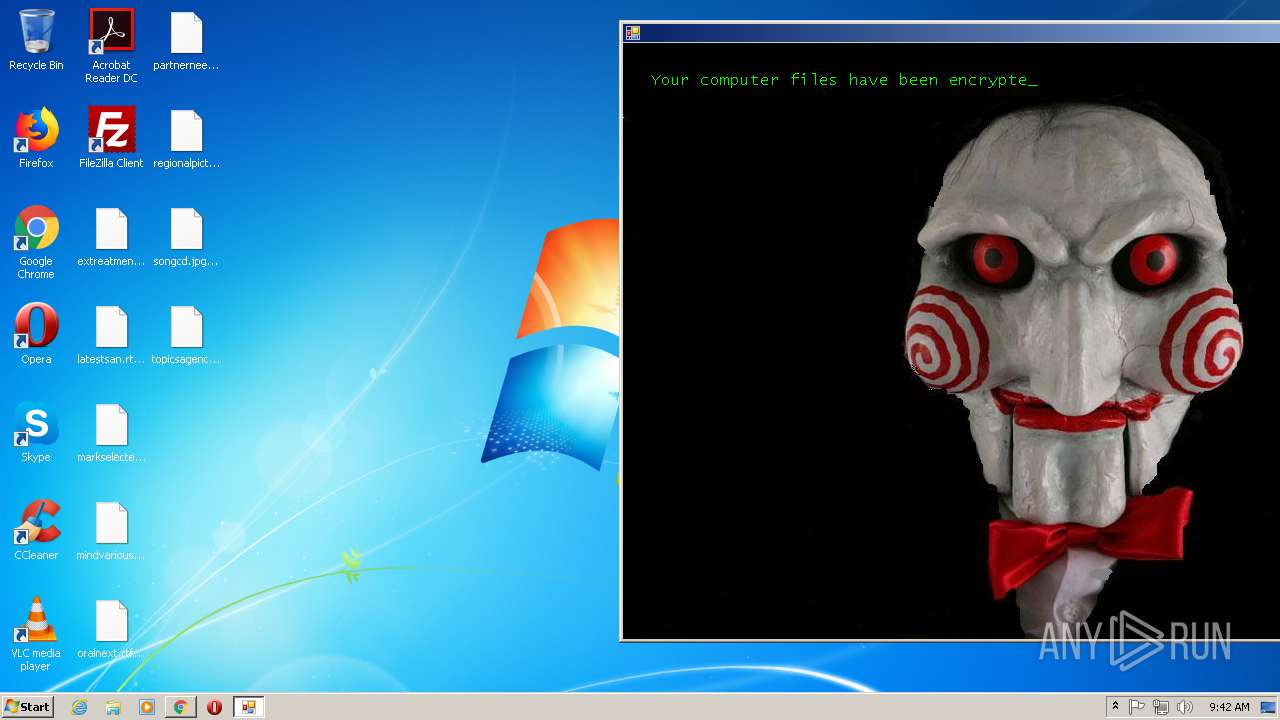Open the Recycle Bin icon
Image resolution: width=1280 pixels, height=720 pixels.
(x=36, y=41)
